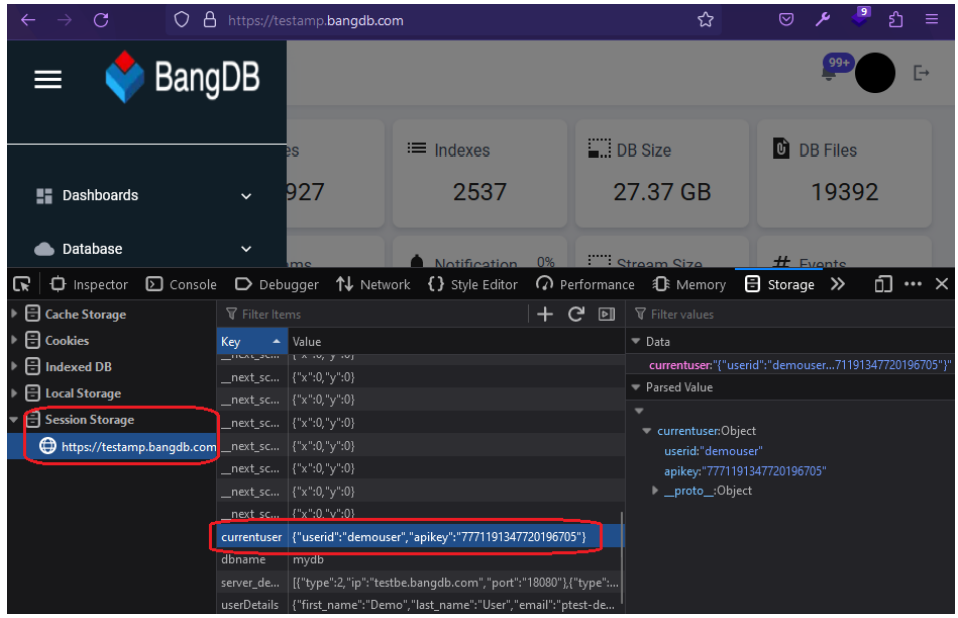Select https://testamp.bangdb.com under Session Storage
The width and height of the screenshot is (958, 618).
pos(139,447)
